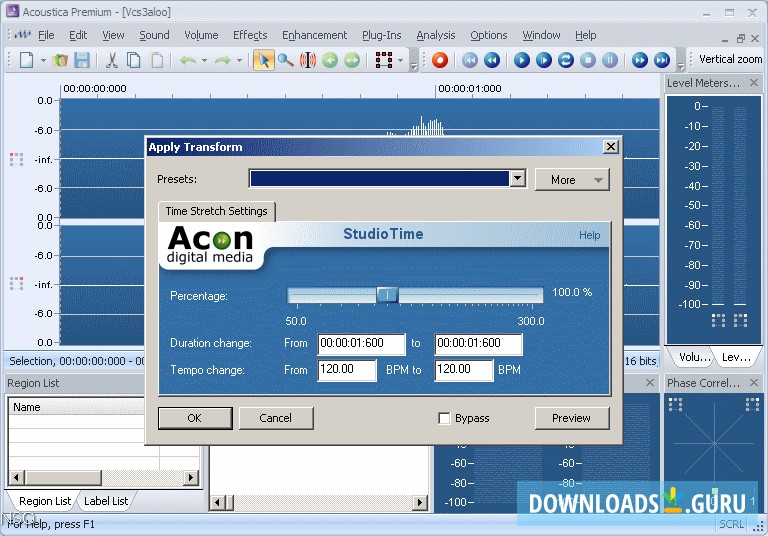Select the magnifier zoom tool
Image resolution: width=768 pixels, height=536 pixels.
pyautogui.click(x=286, y=60)
